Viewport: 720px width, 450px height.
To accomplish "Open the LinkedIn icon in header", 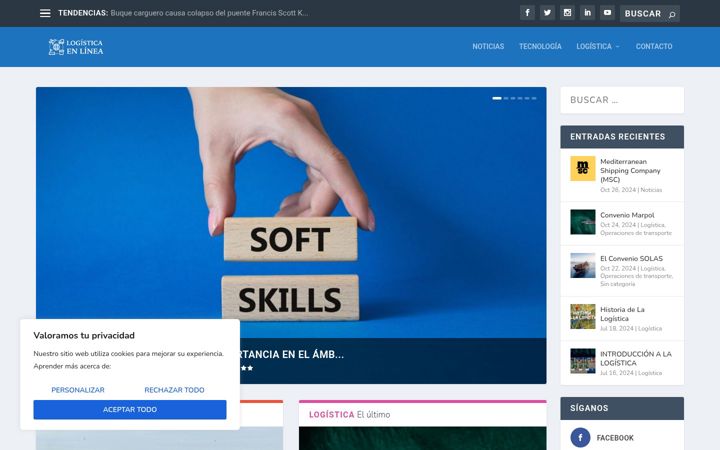I will pos(587,13).
